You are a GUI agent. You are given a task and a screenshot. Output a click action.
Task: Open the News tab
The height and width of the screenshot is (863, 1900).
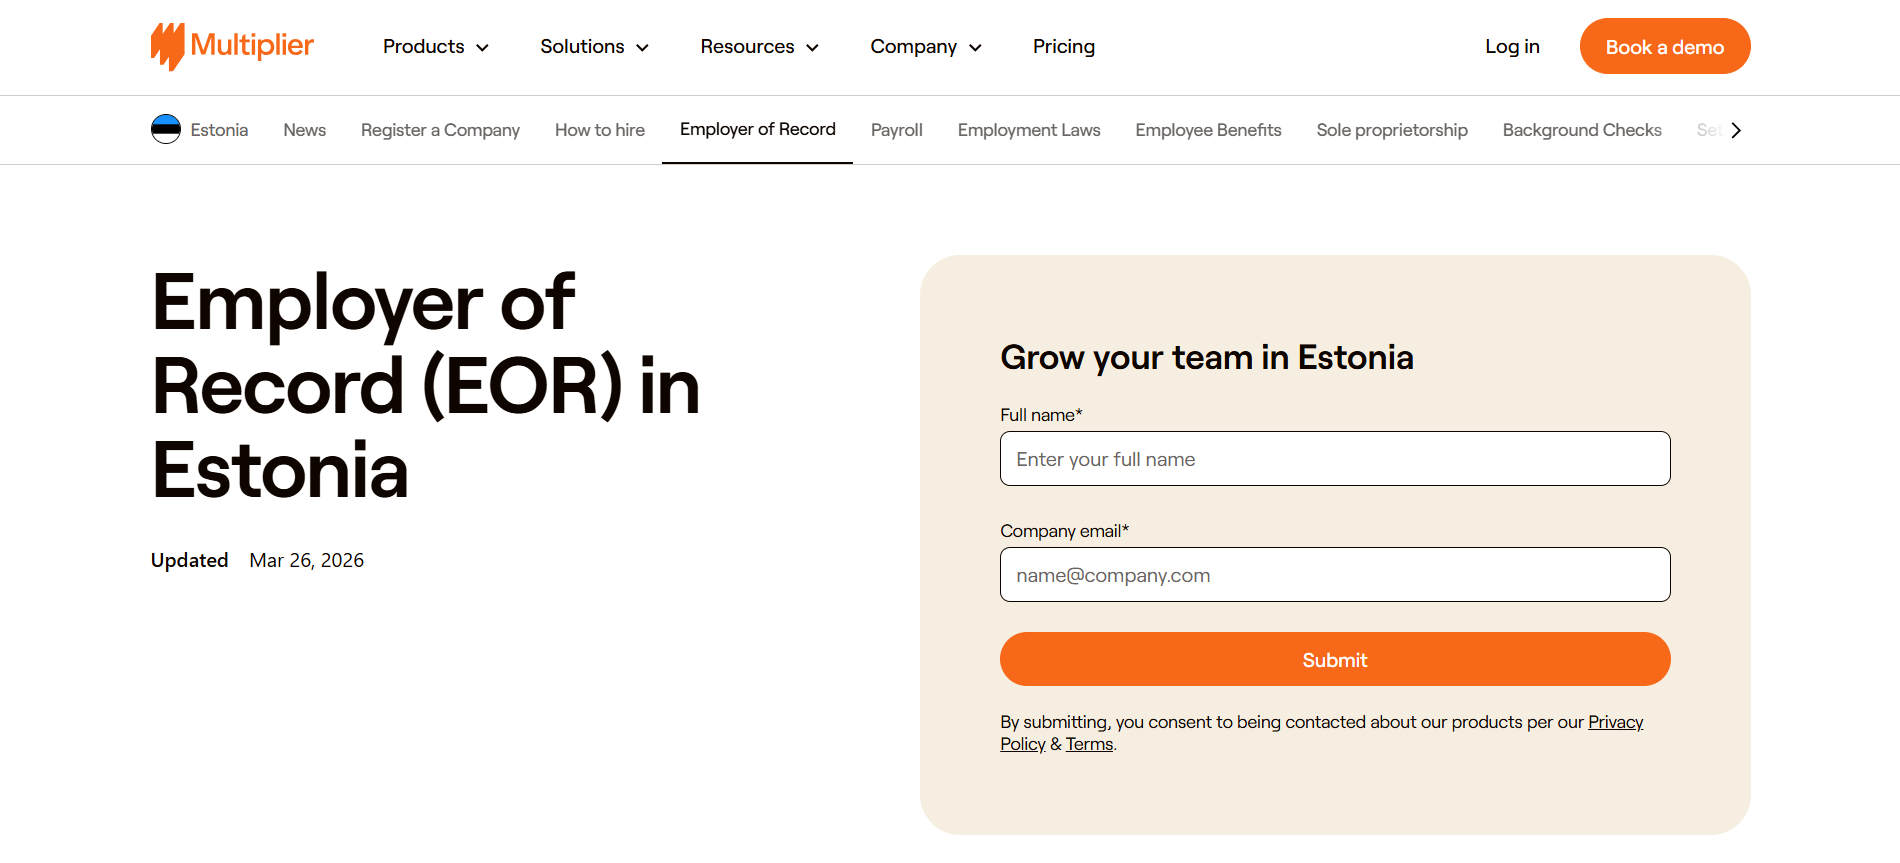pos(305,130)
